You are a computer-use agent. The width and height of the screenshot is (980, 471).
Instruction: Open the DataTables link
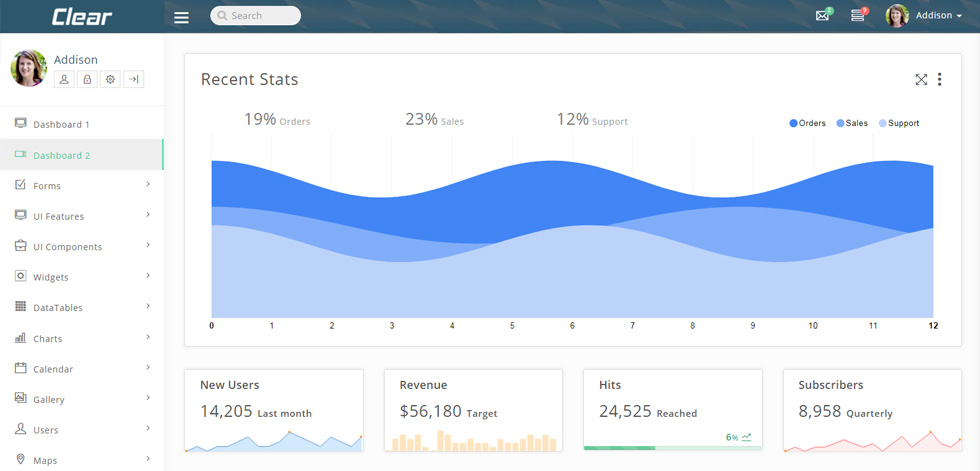click(58, 307)
